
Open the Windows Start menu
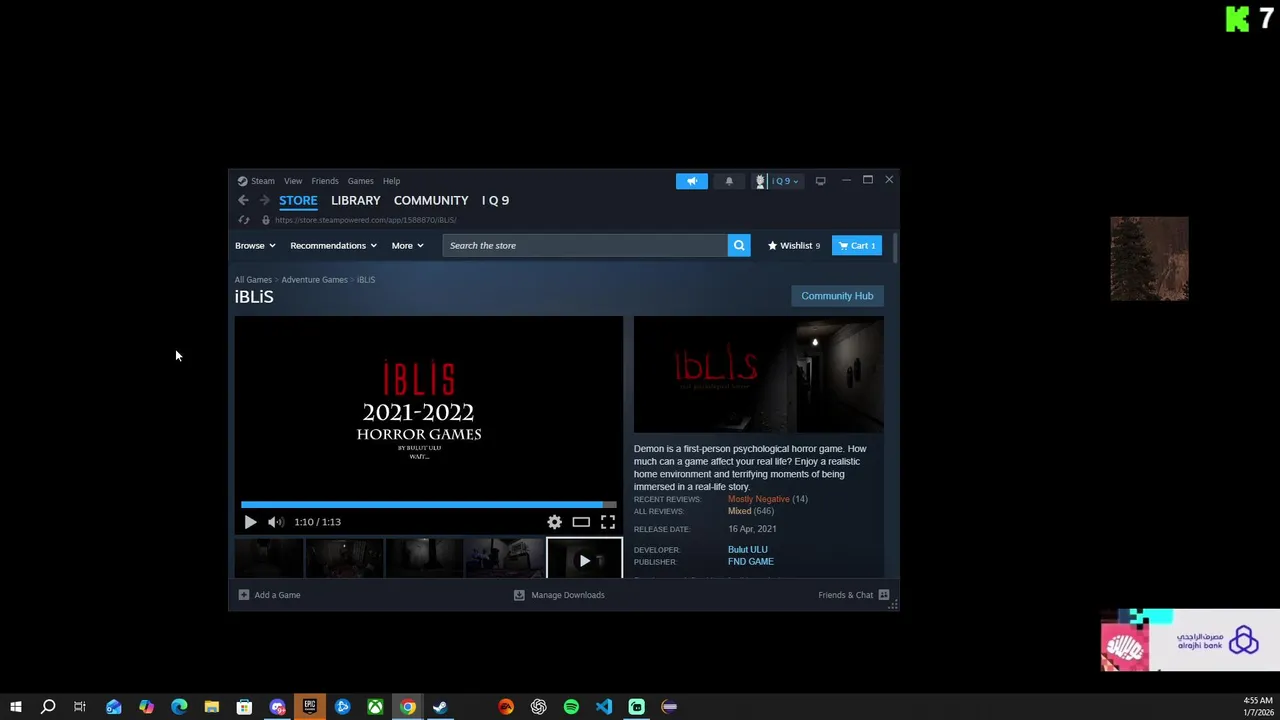point(16,707)
